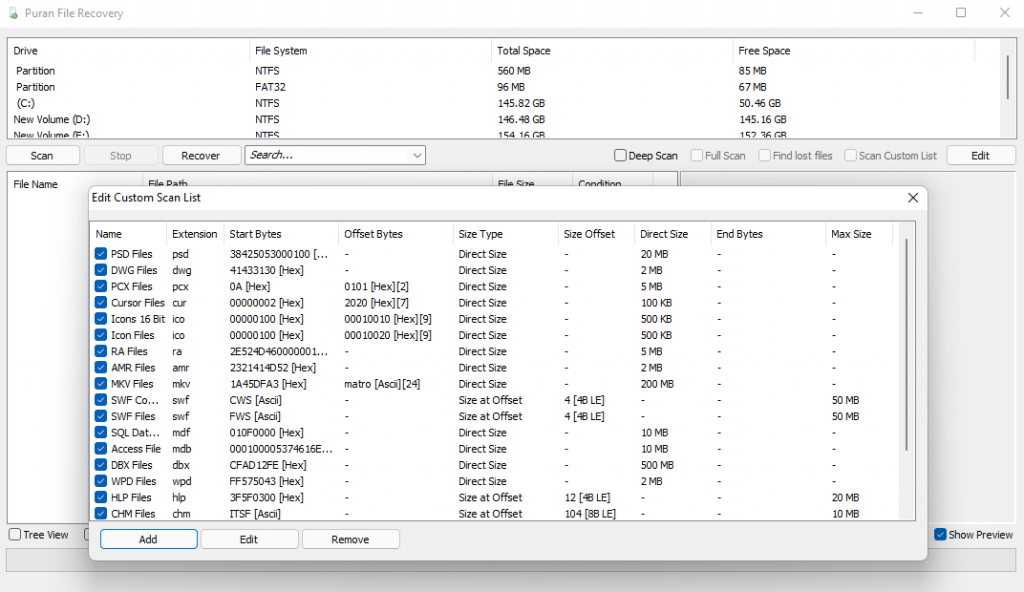Enable Full Scan
The width and height of the screenshot is (1024, 592).
point(697,155)
